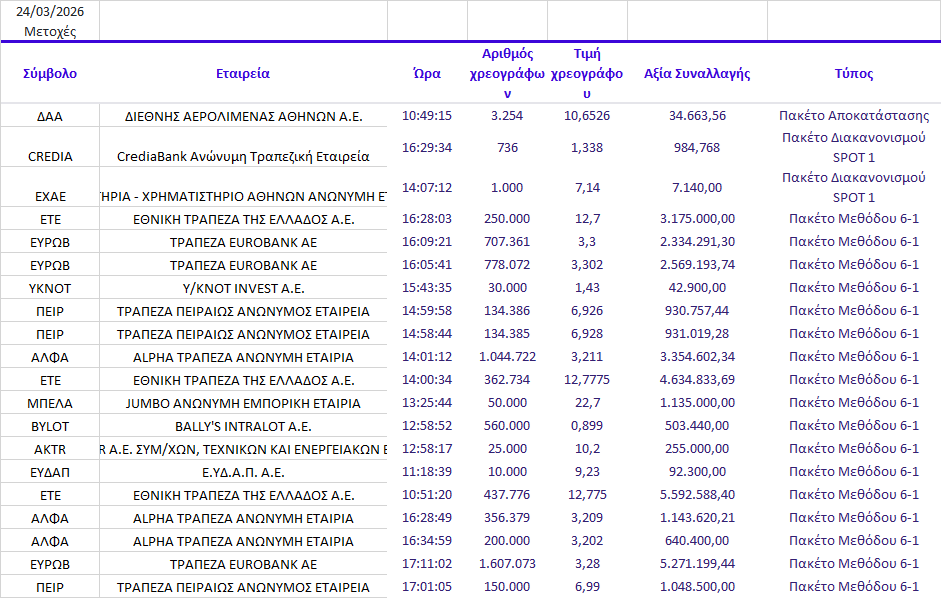
Task: Click the Αξία Συναλλαγής column header
Action: pos(697,73)
